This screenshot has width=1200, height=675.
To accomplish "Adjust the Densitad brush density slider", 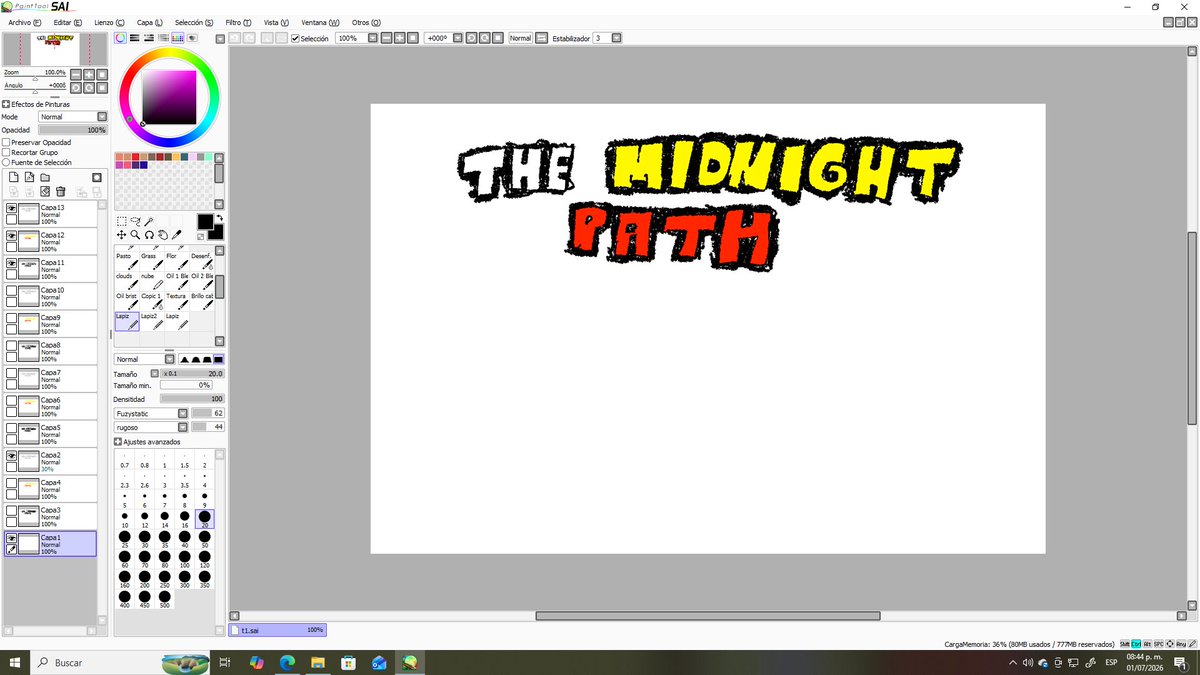I will [x=192, y=399].
